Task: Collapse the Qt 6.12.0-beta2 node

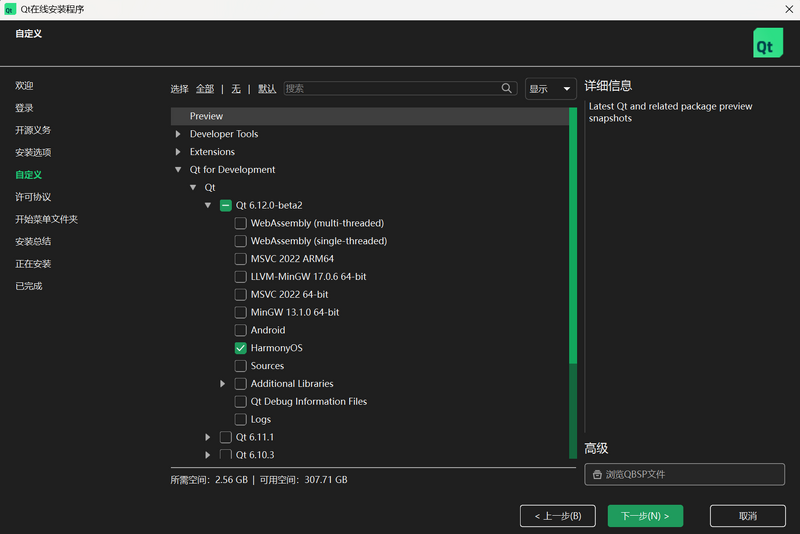Action: point(208,205)
